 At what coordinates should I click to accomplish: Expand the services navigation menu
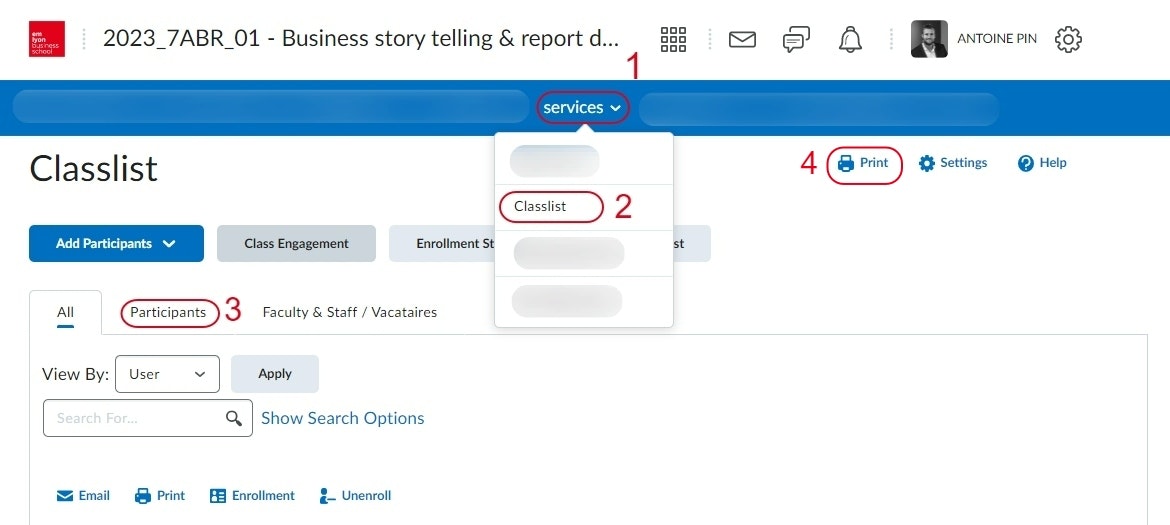(x=583, y=107)
